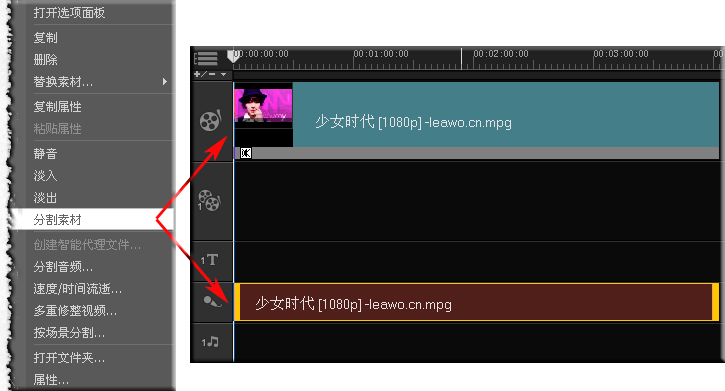Click the transition marker below video clip
This screenshot has width=725, height=391.
click(246, 153)
